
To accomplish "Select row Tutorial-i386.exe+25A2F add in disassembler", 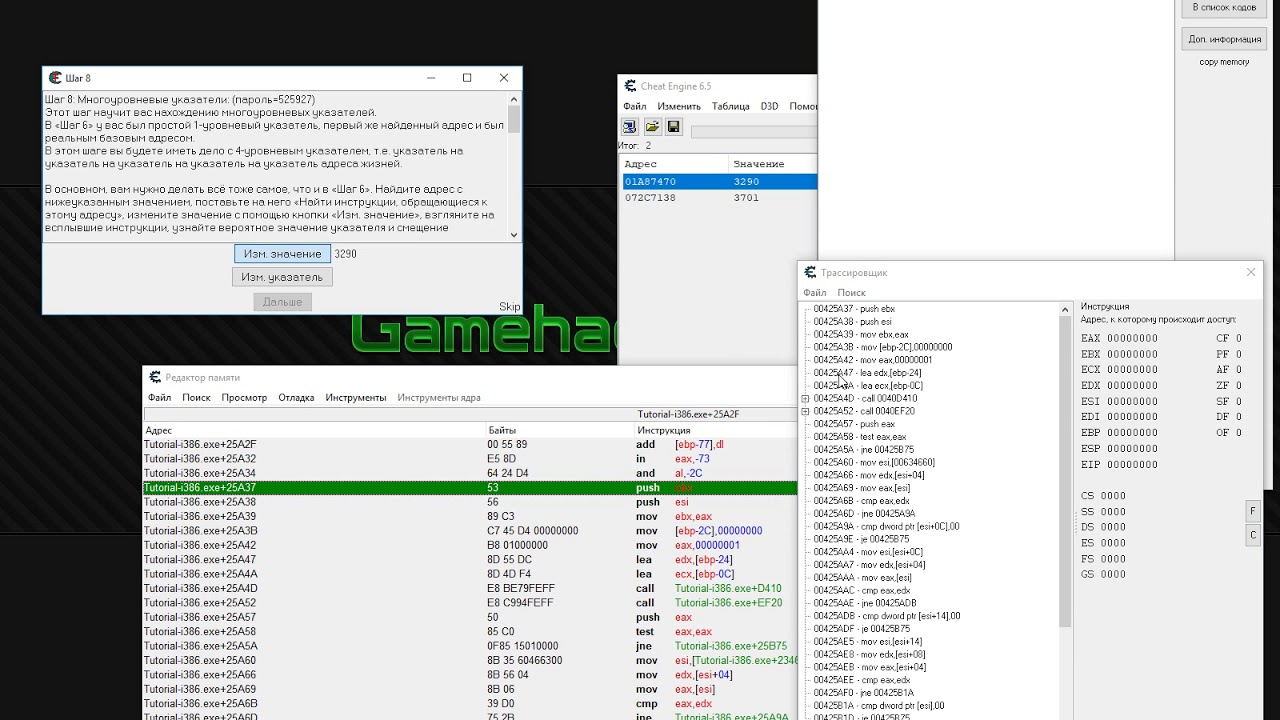I will click(x=470, y=445).
